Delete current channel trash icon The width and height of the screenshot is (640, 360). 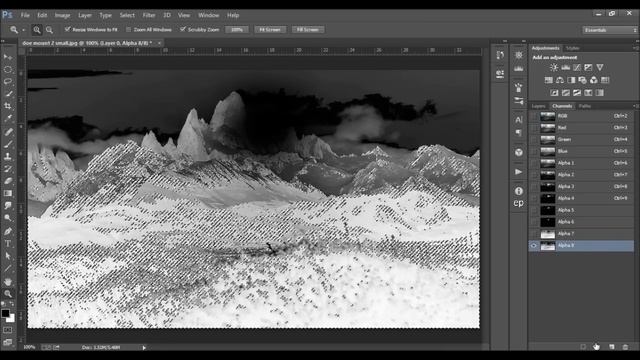pyautogui.click(x=625, y=347)
